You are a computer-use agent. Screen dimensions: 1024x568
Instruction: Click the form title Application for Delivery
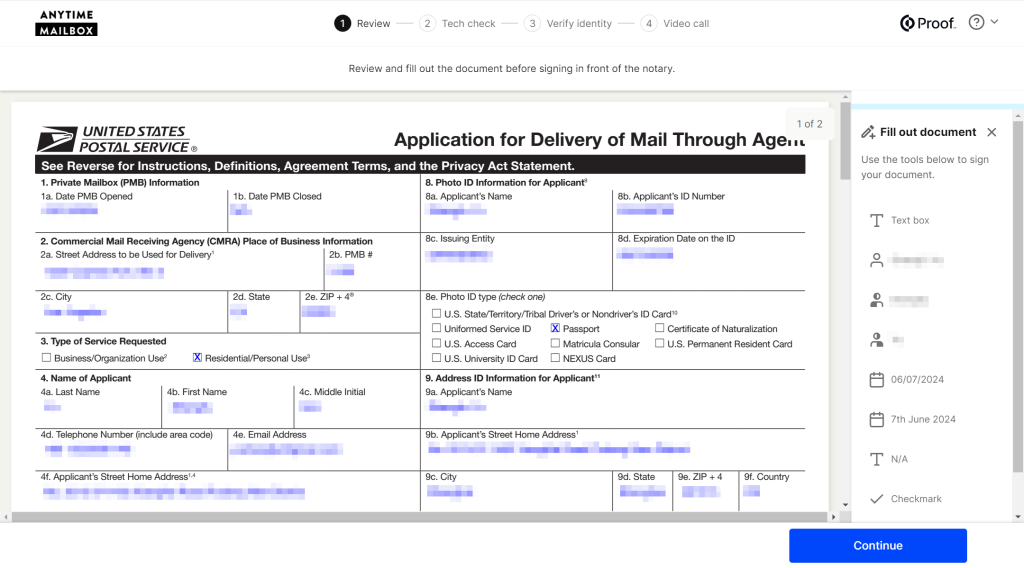pos(600,140)
